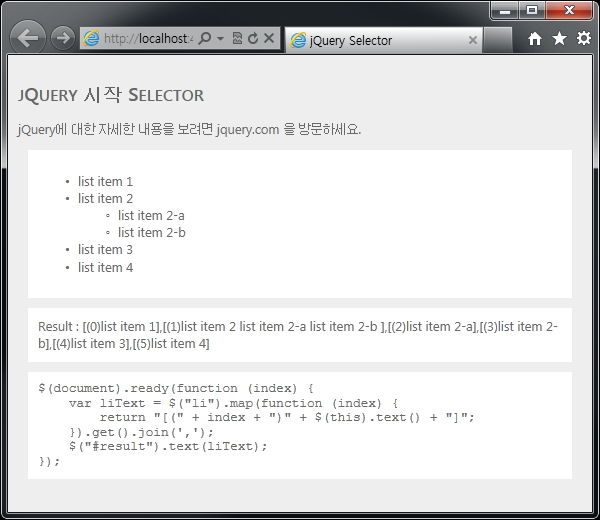Screen dimensions: 600x520
Task: Close the jQuery Selector tab
Action: [x=473, y=40]
